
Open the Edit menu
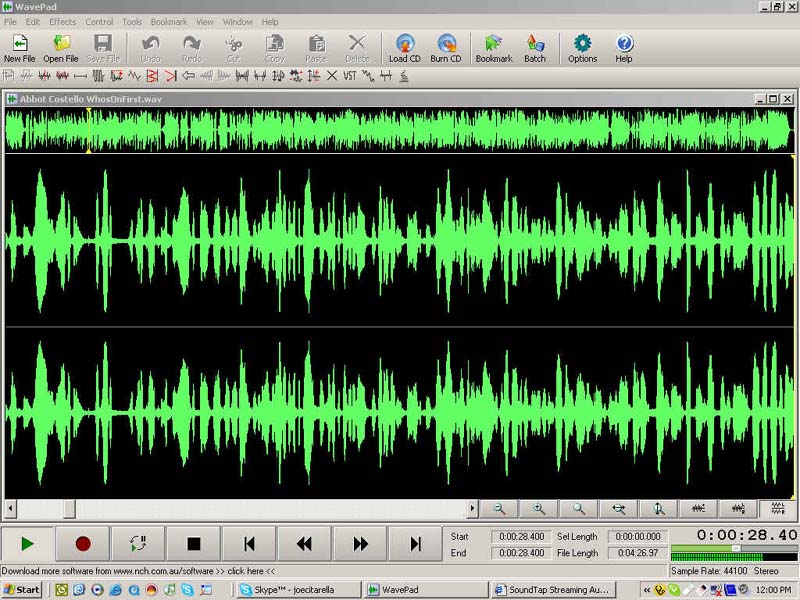[x=33, y=22]
